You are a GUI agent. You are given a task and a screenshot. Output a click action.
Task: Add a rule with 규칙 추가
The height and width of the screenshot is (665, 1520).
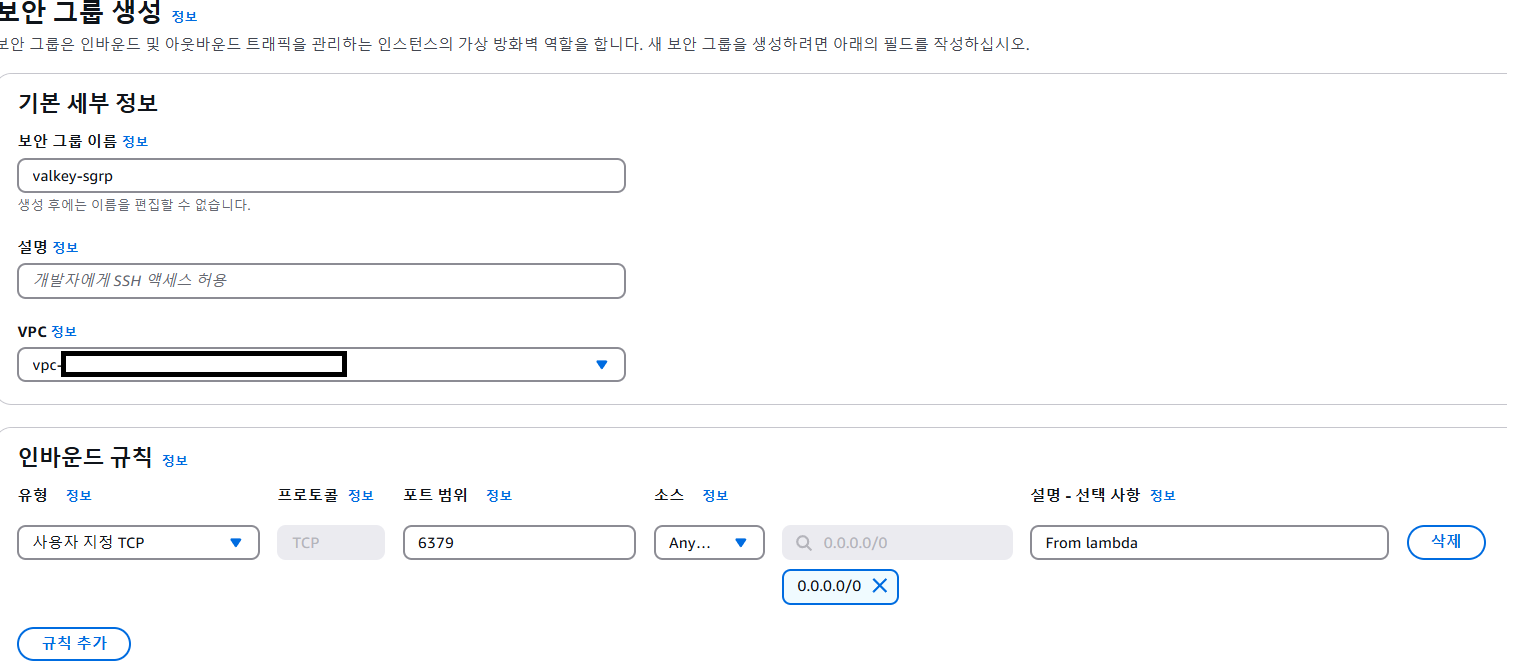[x=74, y=644]
